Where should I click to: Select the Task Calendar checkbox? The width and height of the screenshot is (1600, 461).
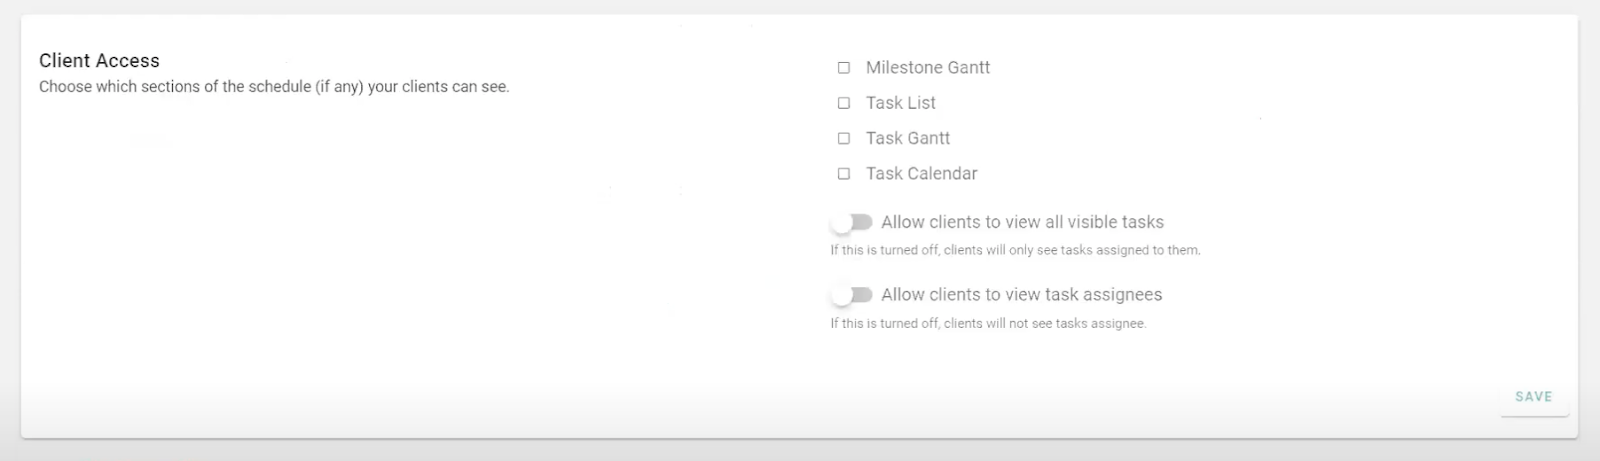(844, 174)
